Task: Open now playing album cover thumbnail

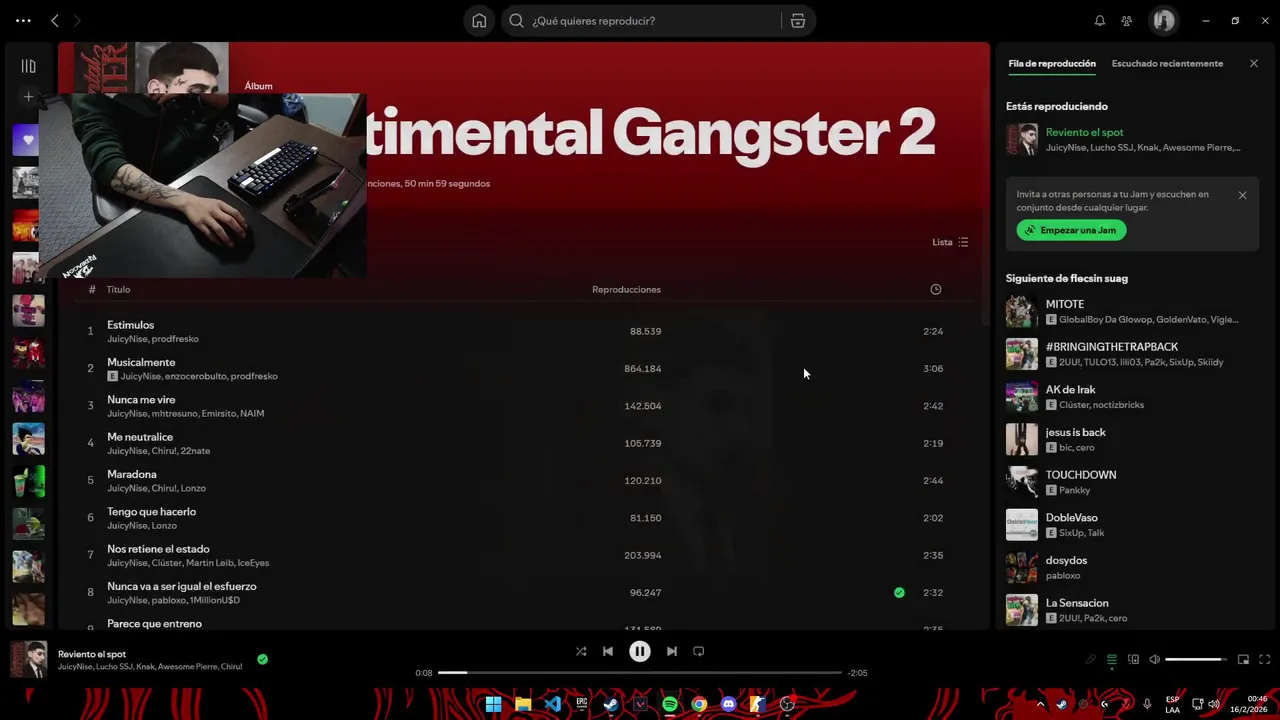Action: tap(28, 660)
